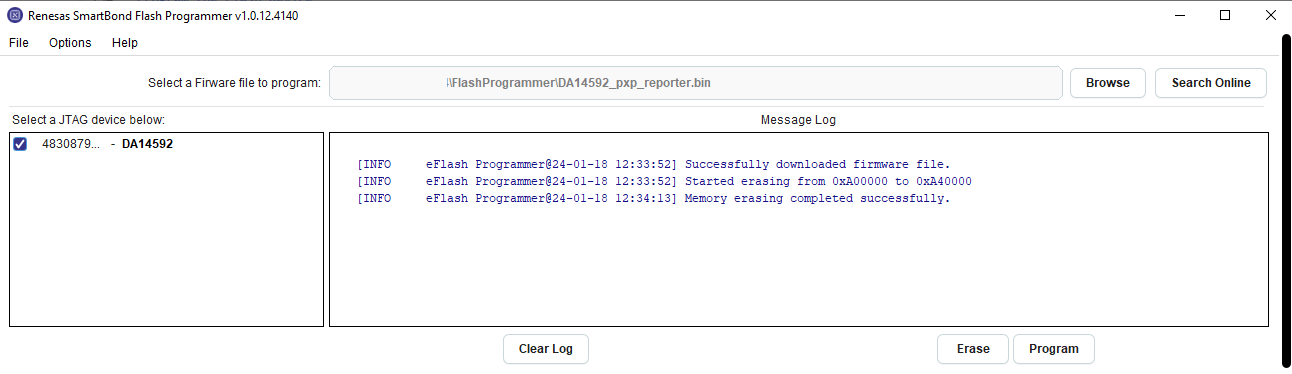This screenshot has width=1292, height=374.
Task: Open the Options menu
Action: pos(70,43)
